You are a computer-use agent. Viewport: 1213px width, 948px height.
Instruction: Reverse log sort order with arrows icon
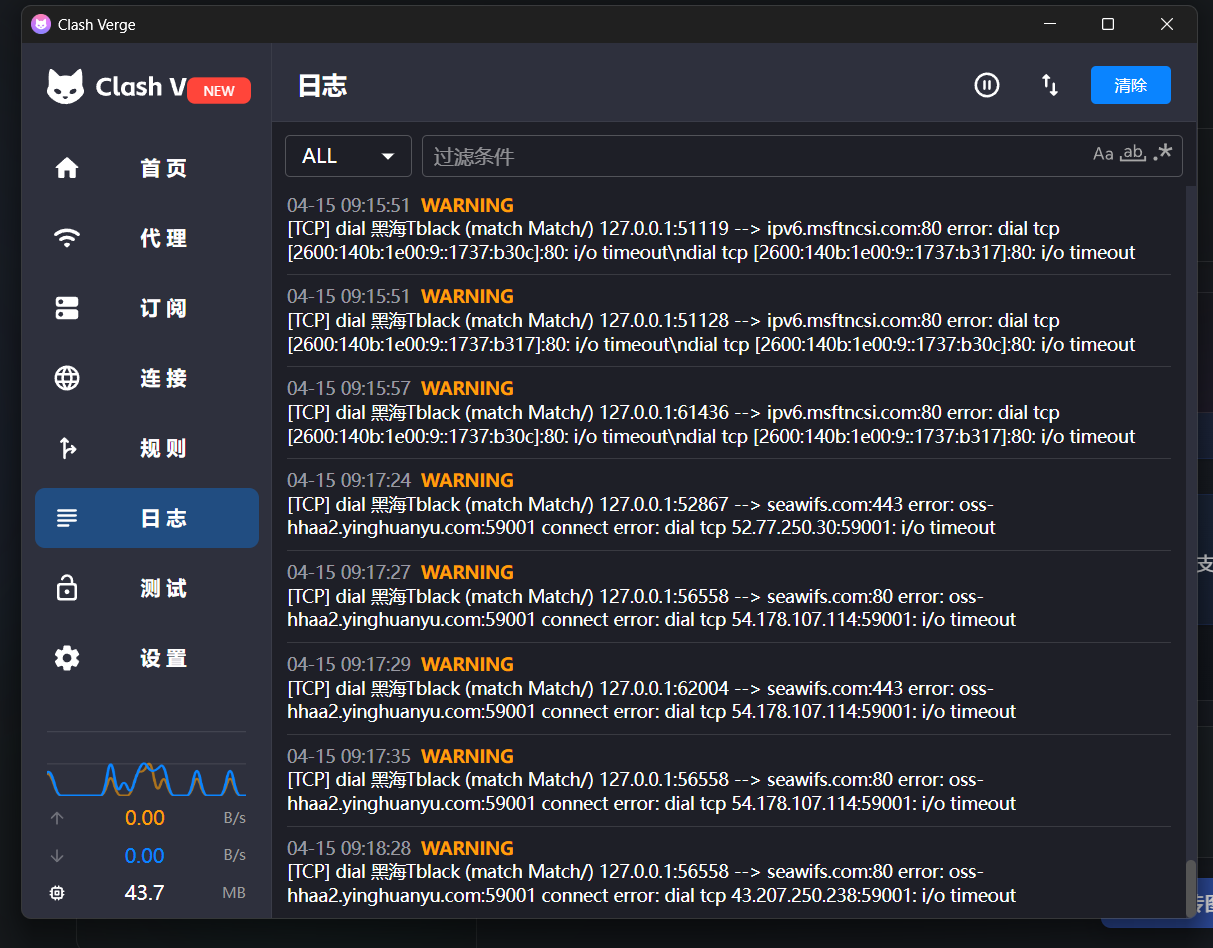click(1049, 85)
